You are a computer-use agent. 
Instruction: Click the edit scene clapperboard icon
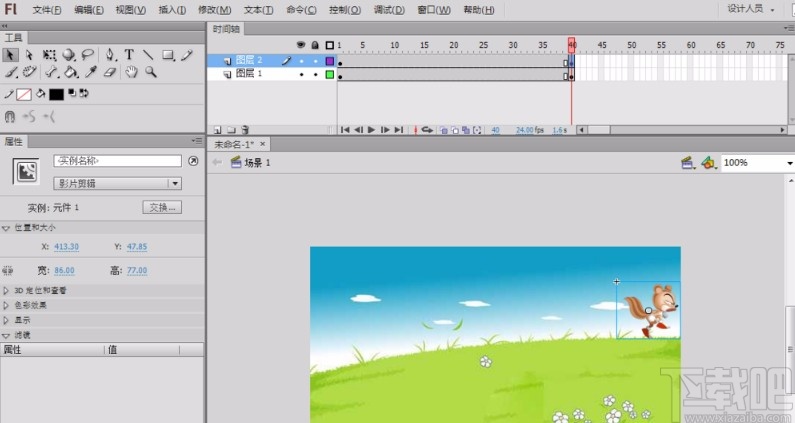pos(687,163)
